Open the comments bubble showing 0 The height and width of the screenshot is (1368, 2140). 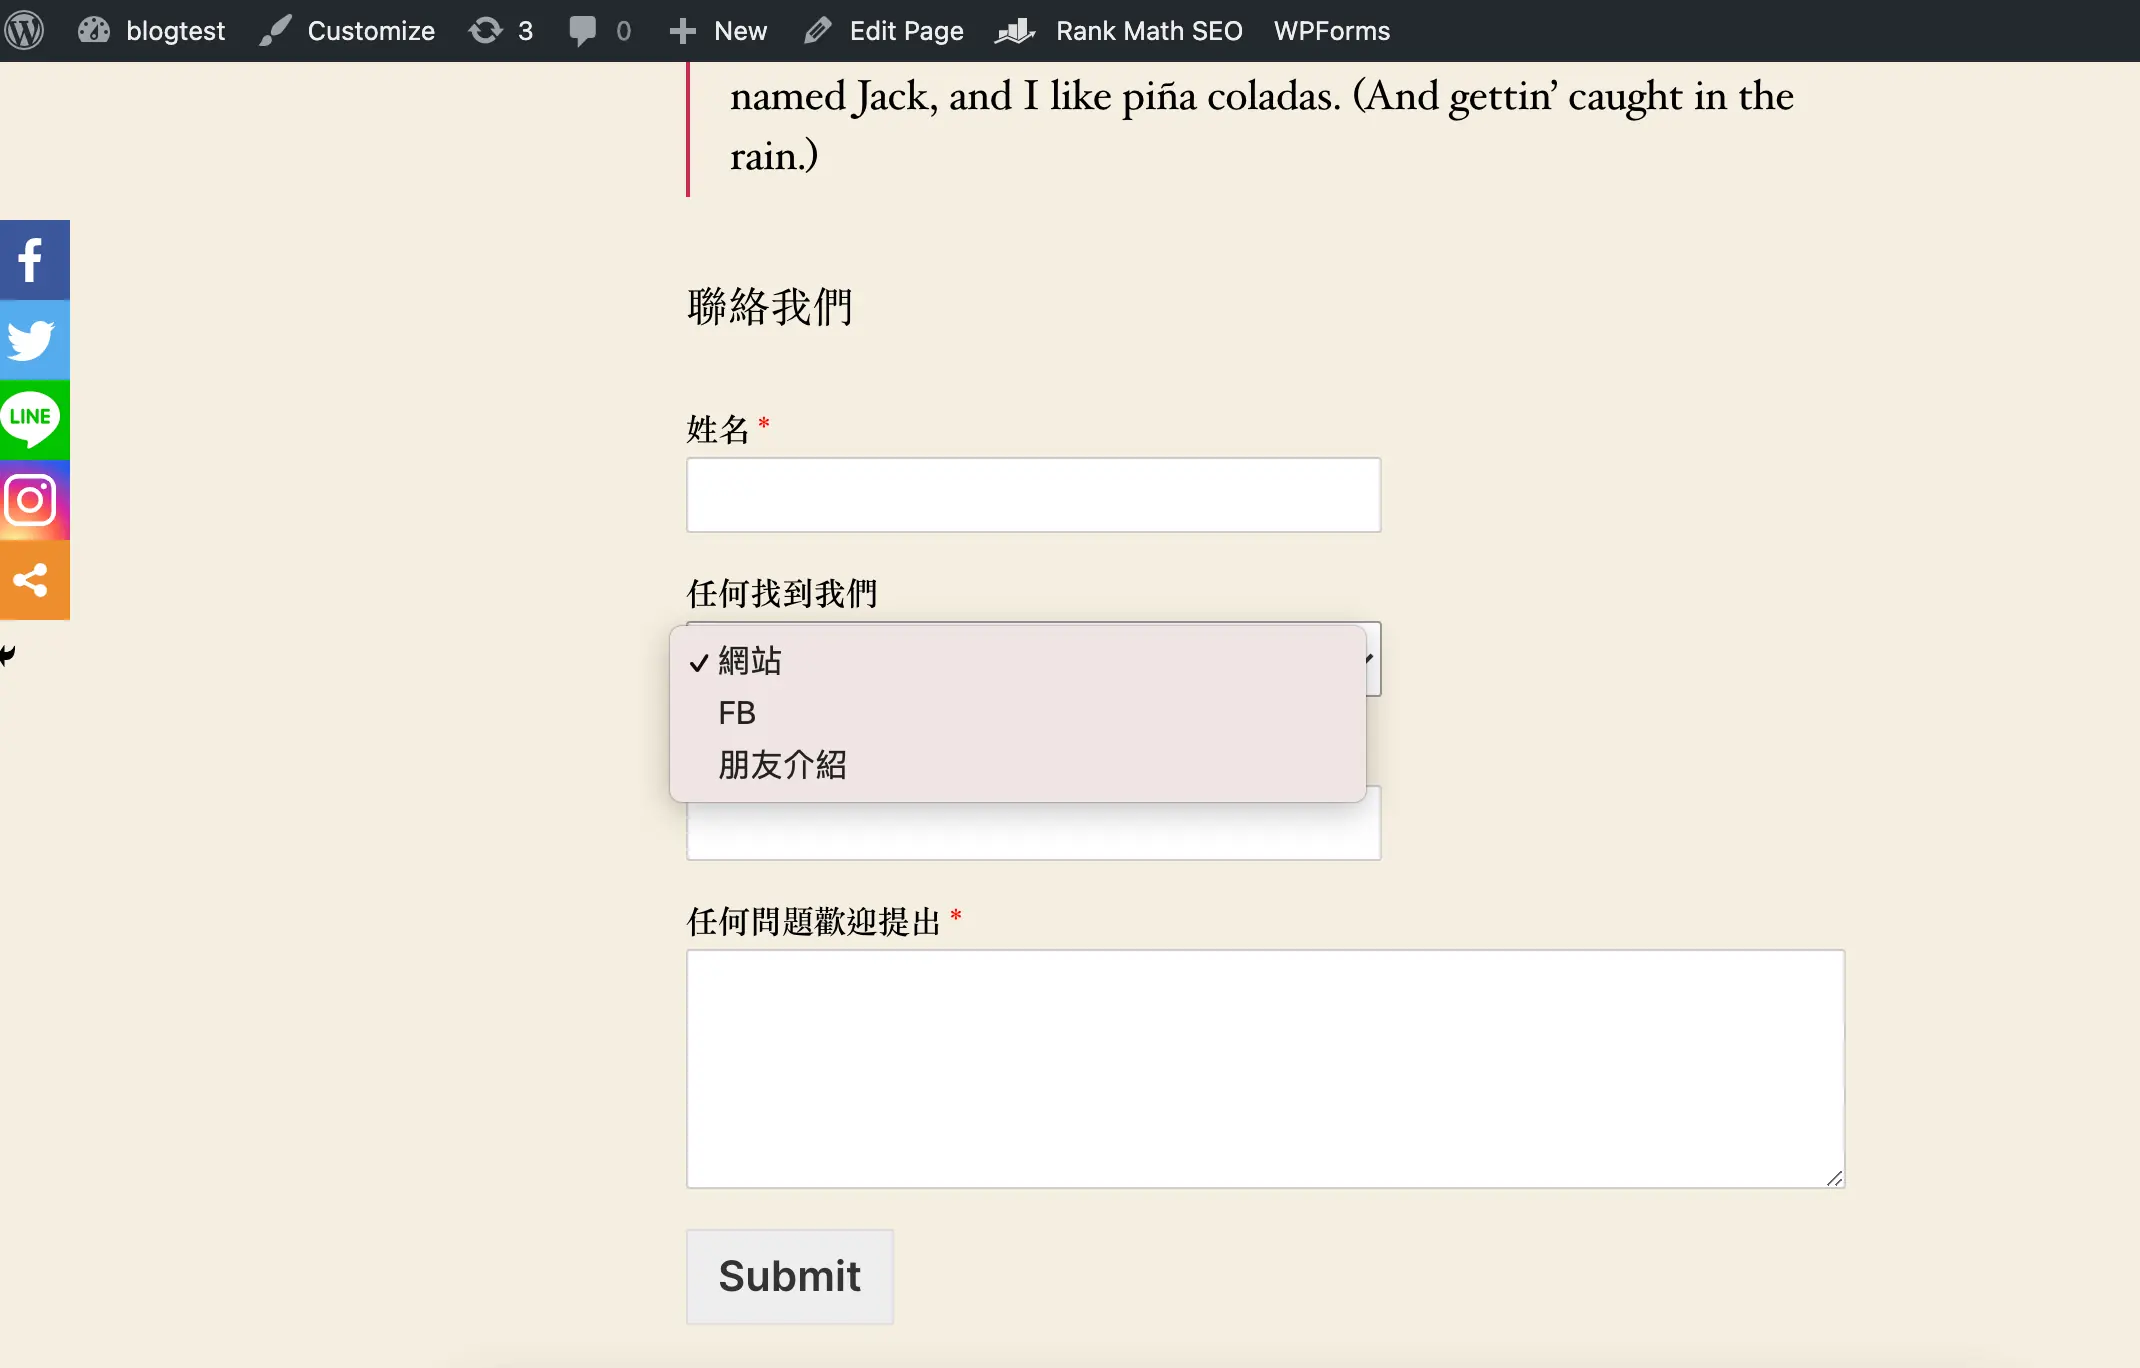[x=600, y=30]
